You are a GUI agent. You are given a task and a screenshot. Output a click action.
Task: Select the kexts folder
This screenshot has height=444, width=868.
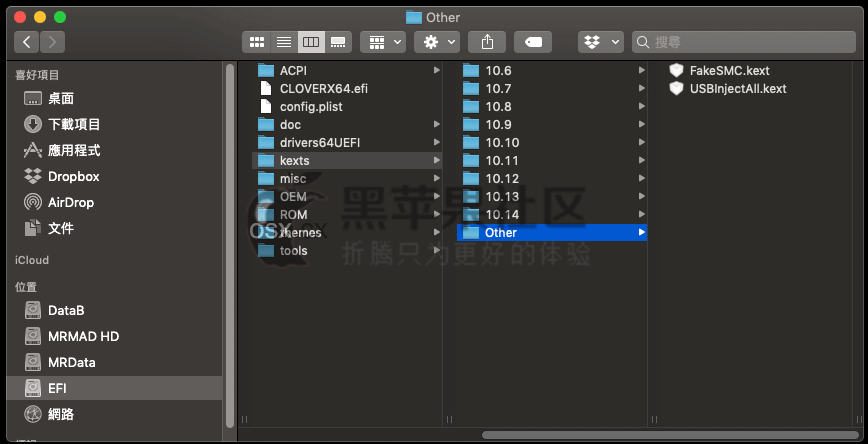[347, 161]
